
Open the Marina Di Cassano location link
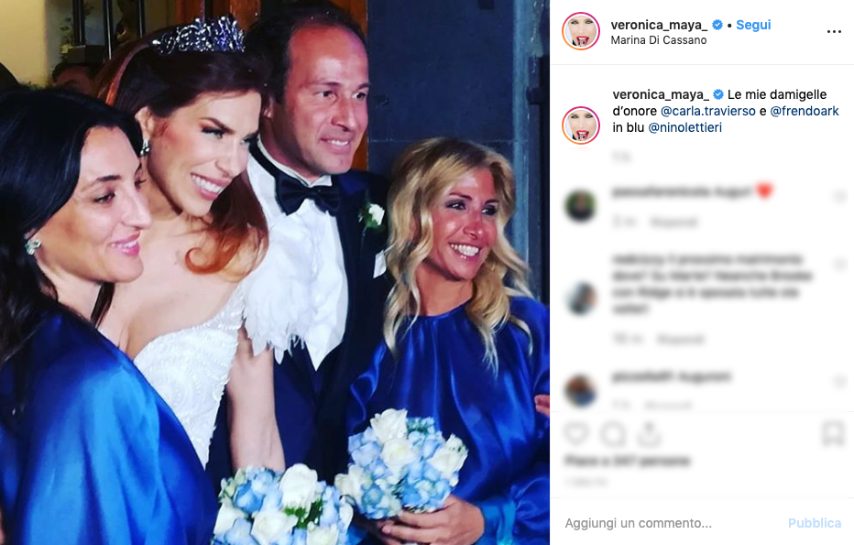pyautogui.click(x=658, y=40)
